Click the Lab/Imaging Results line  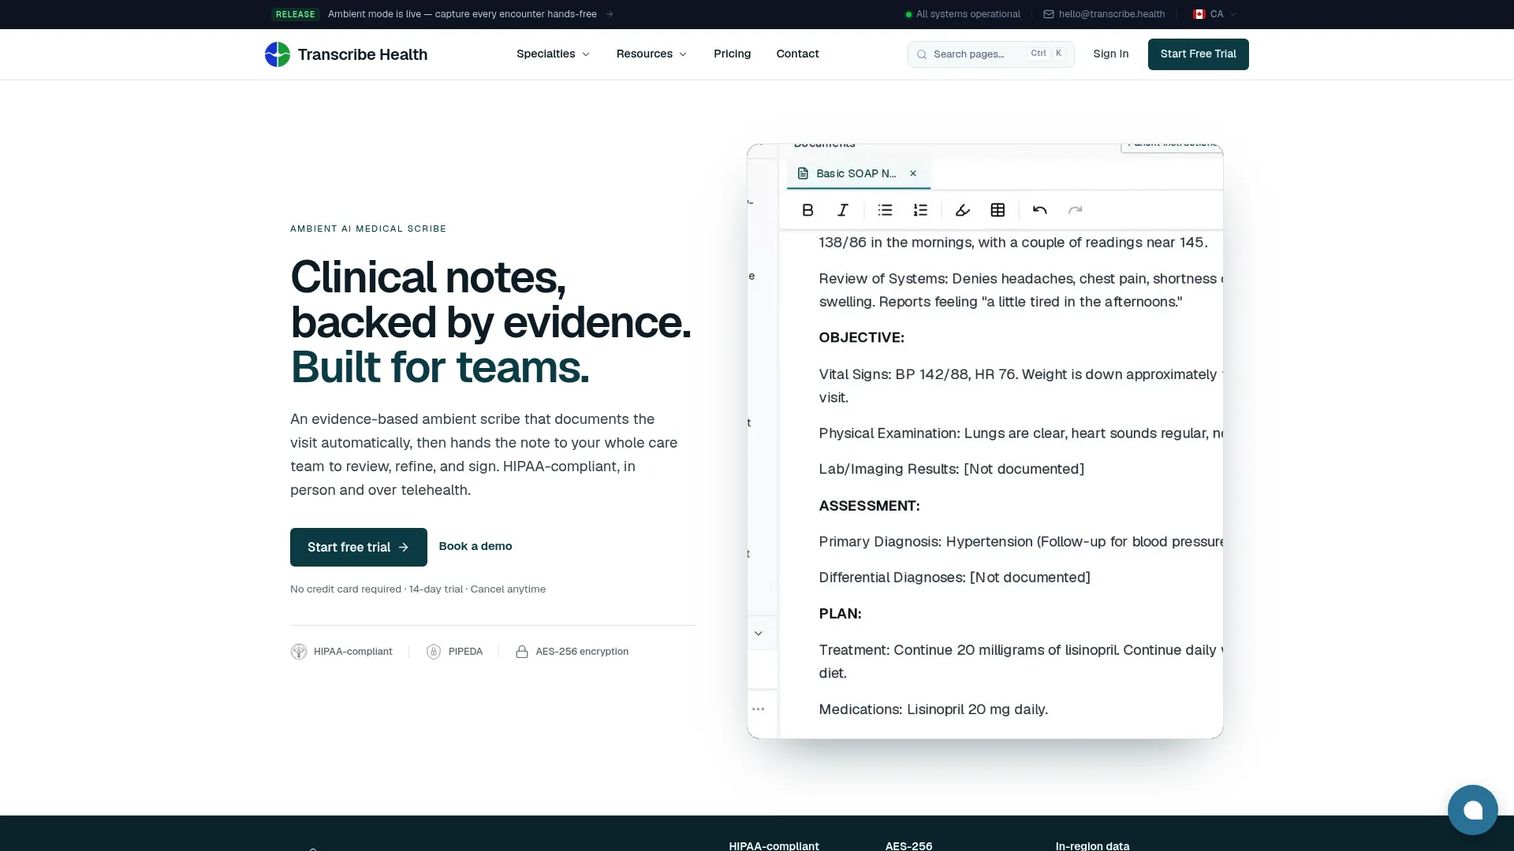[x=951, y=469]
